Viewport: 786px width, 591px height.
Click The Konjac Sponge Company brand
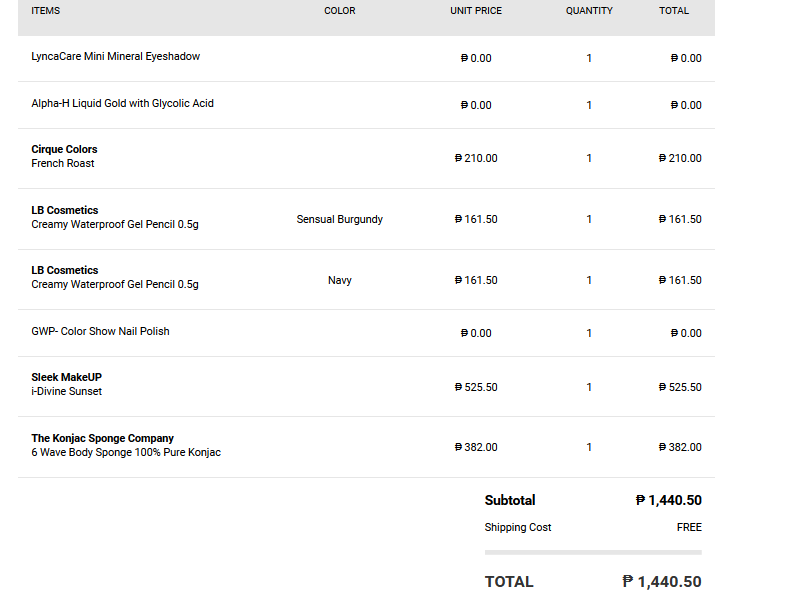[x=102, y=438]
